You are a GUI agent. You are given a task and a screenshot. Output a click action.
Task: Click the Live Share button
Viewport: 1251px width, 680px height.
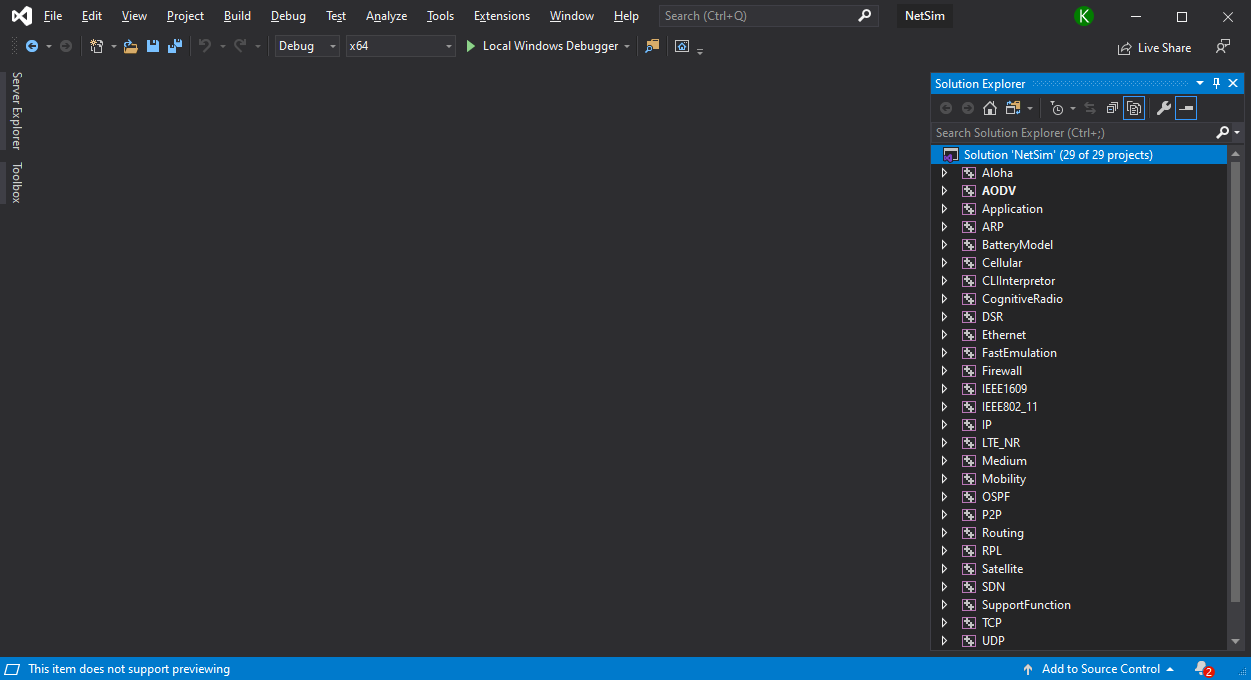point(1154,47)
